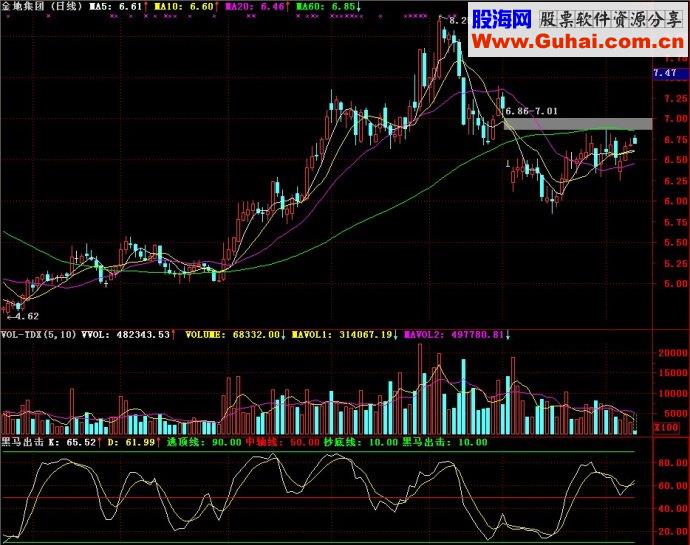The width and height of the screenshot is (690, 545).
Task: Click the 5.25 price axis label
Action: [675, 264]
